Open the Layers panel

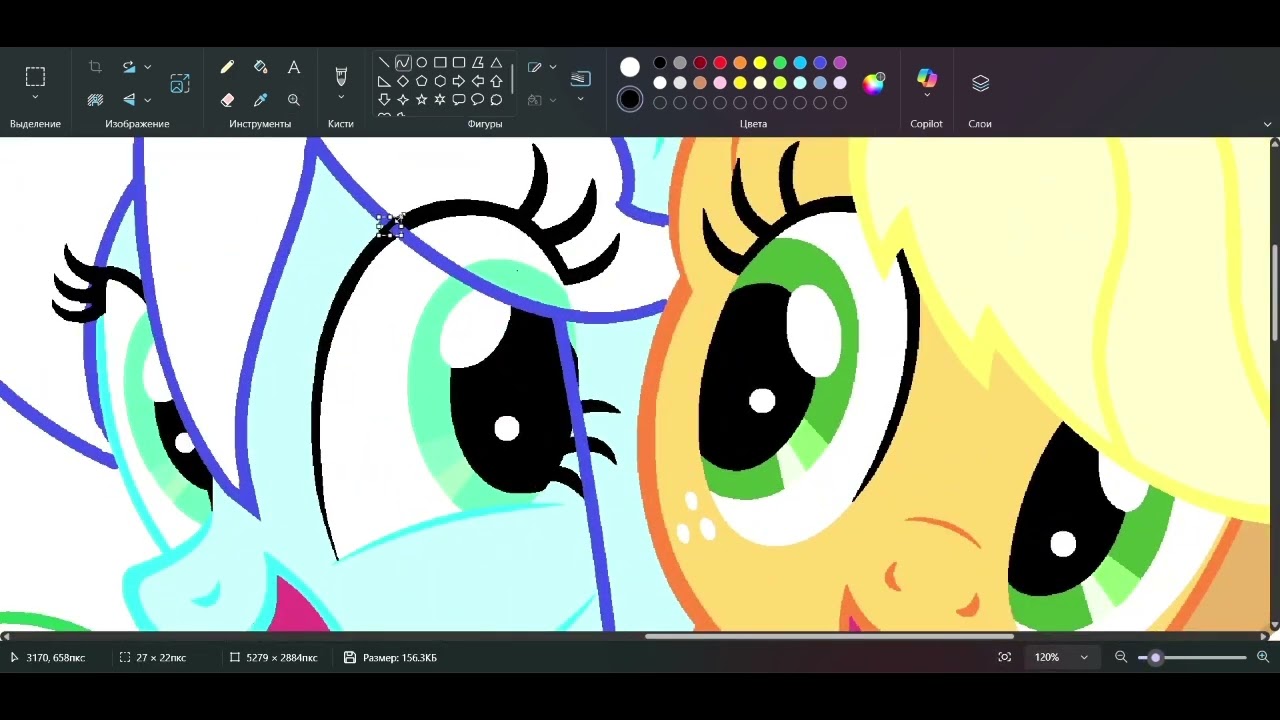pos(980,84)
